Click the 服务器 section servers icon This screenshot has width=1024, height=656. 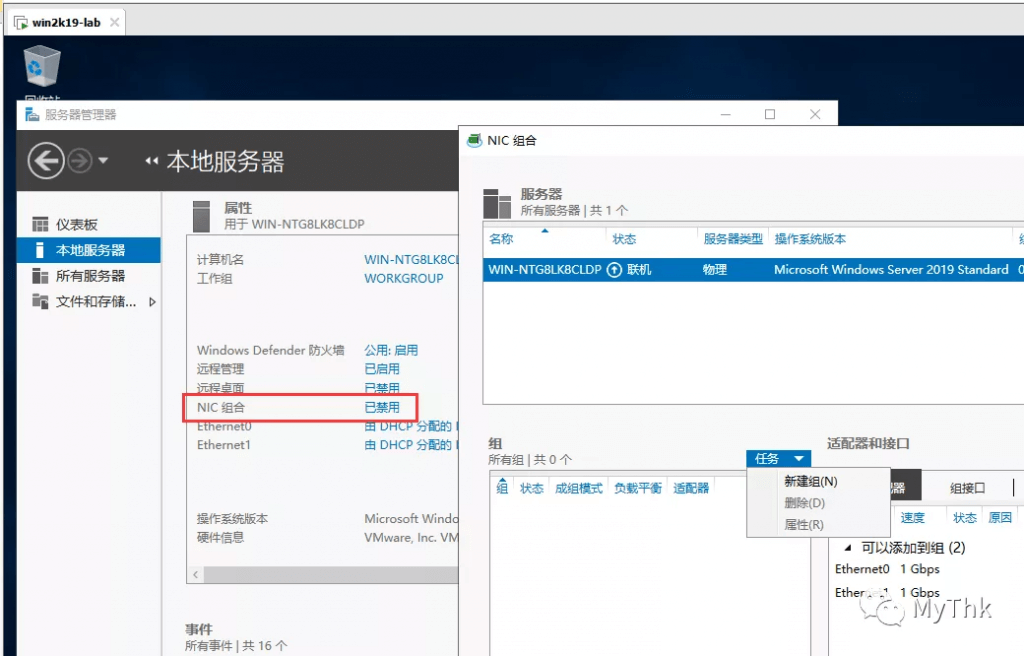pyautogui.click(x=497, y=203)
